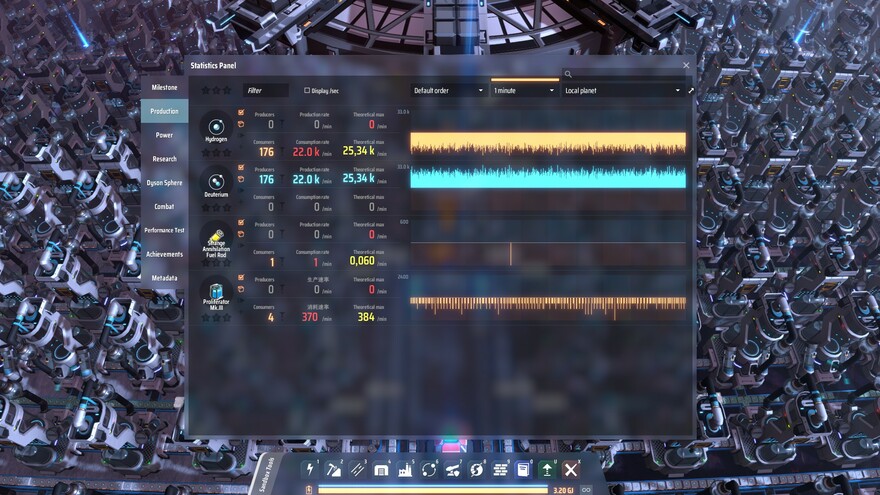Screen dimensions: 880x495
Task: Toggle the Display /sec checkbox
Action: click(x=307, y=90)
